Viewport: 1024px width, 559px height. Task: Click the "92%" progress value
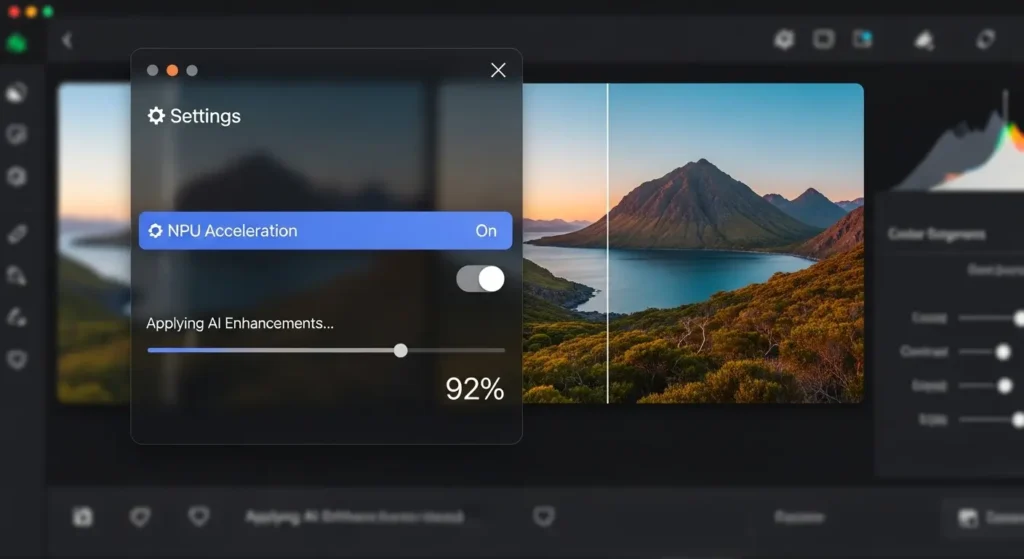pyautogui.click(x=475, y=389)
